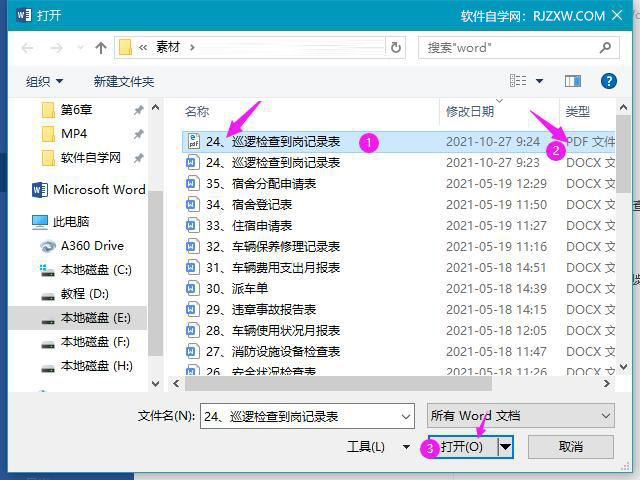Open 所有 Word 文档 file type dropdown
This screenshot has width=640, height=480.
coord(520,416)
